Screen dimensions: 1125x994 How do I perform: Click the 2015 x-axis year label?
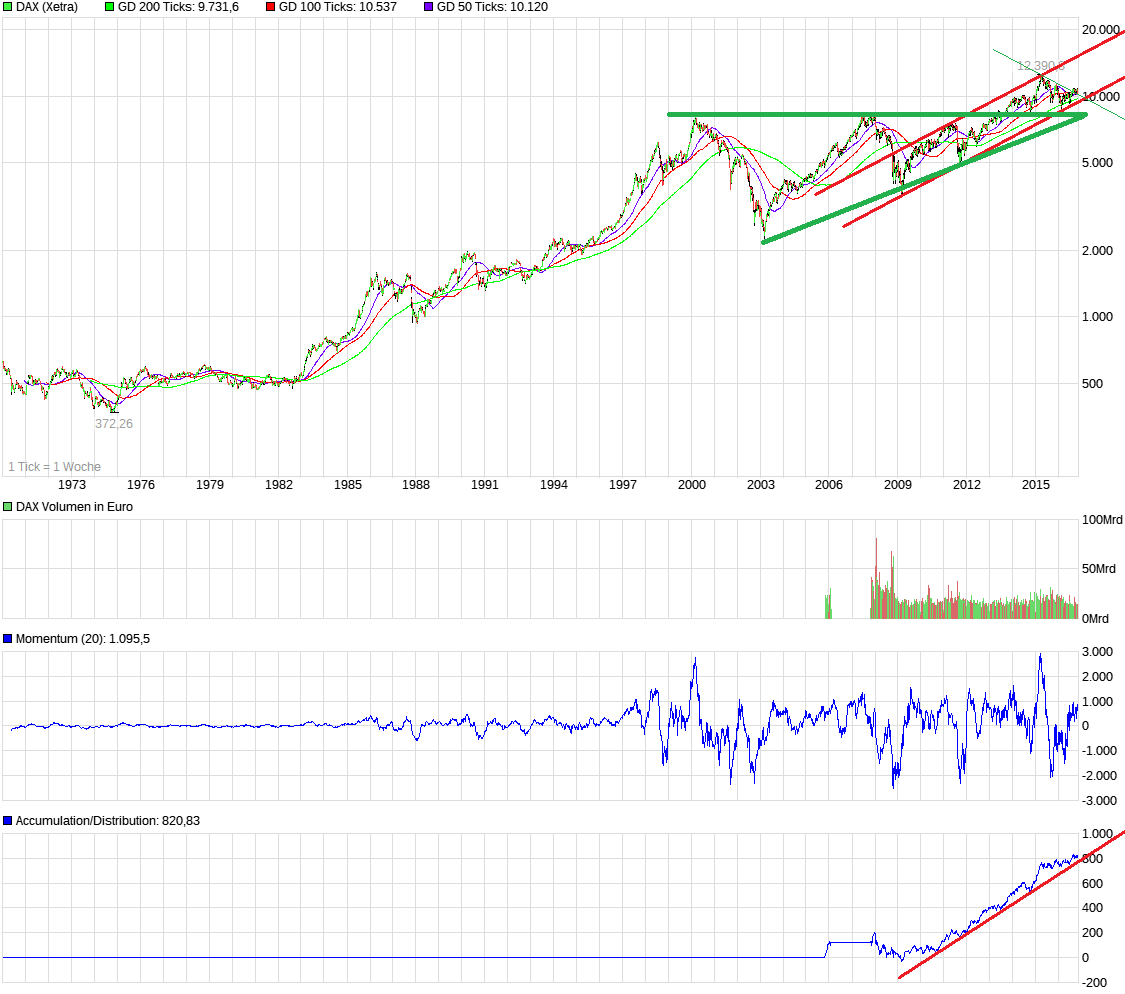coord(1035,484)
